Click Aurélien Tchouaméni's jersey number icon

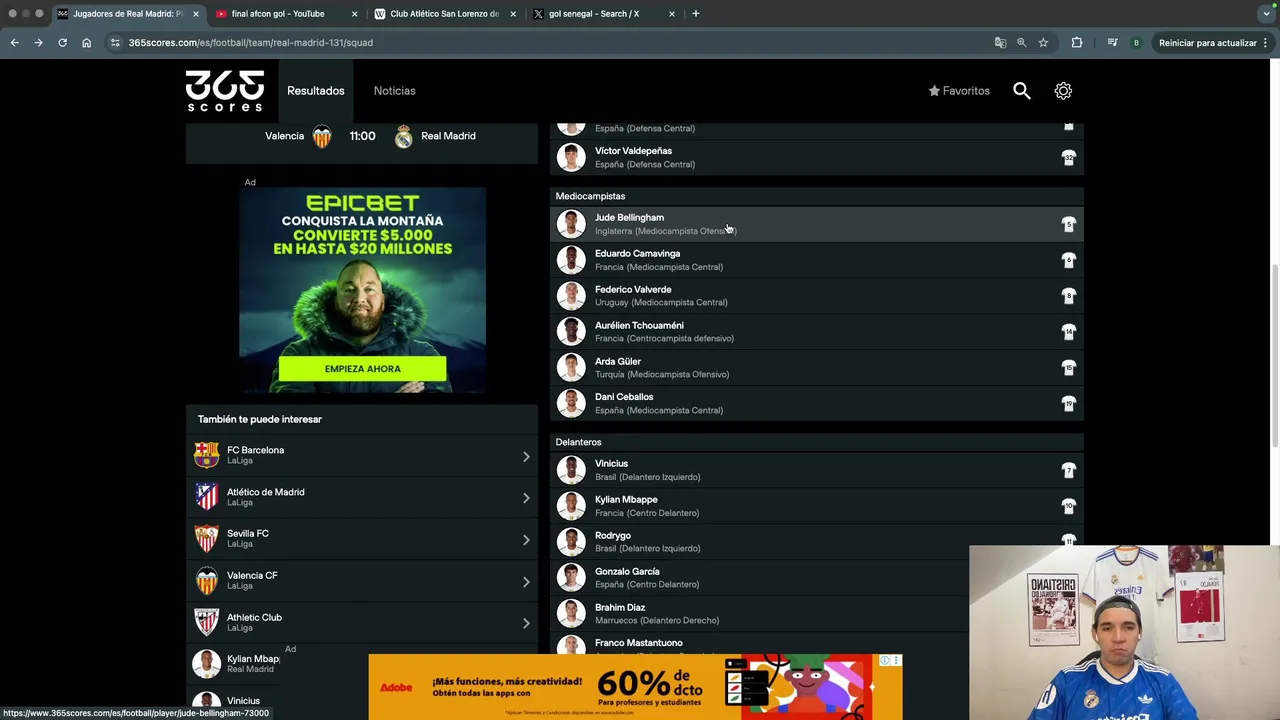tap(1069, 332)
